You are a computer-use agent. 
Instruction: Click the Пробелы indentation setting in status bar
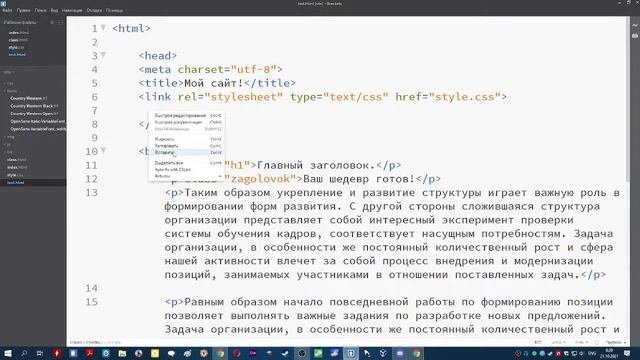pos(615,342)
